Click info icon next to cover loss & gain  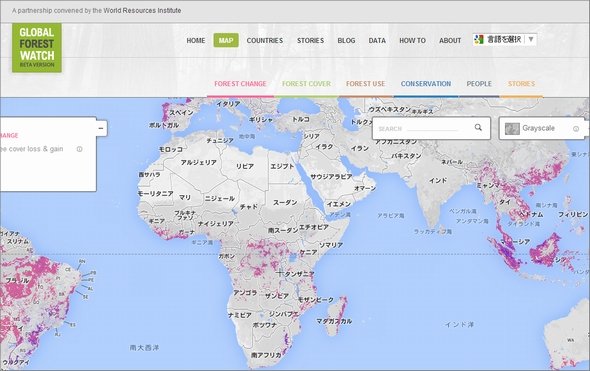point(79,149)
